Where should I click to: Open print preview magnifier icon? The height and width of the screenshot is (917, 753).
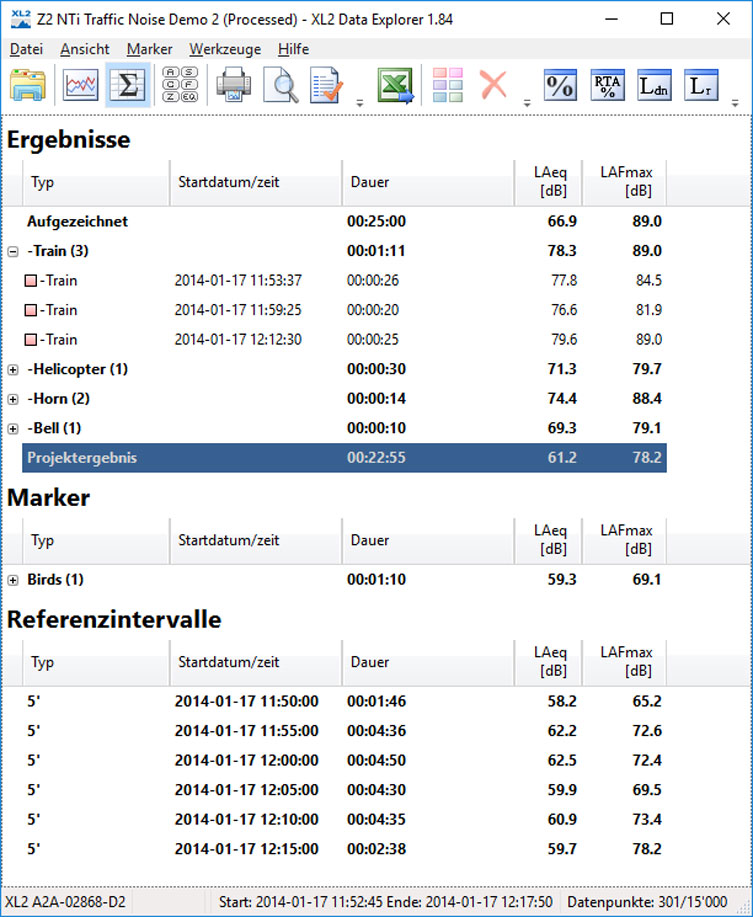[281, 86]
